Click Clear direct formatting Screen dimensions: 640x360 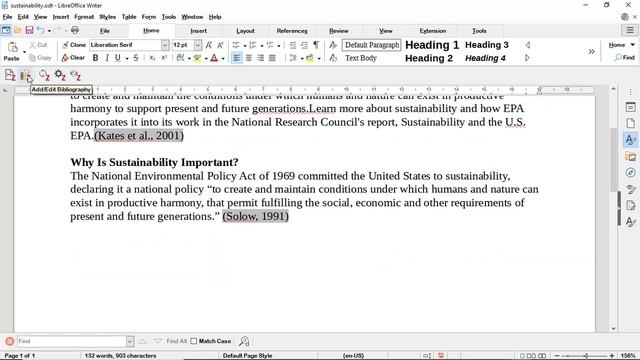pyautogui.click(x=73, y=58)
